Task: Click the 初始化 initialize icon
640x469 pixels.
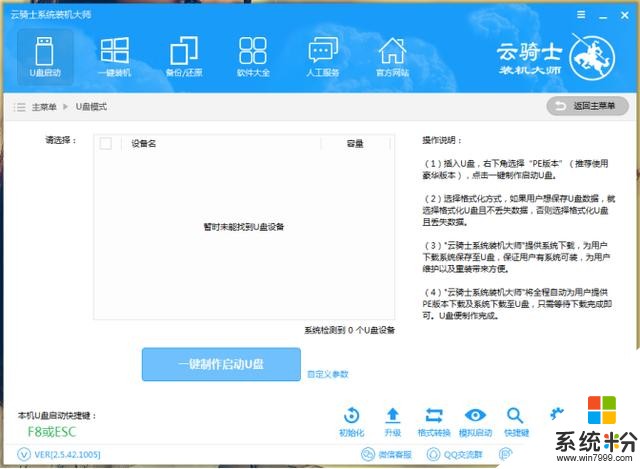Action: click(x=351, y=422)
